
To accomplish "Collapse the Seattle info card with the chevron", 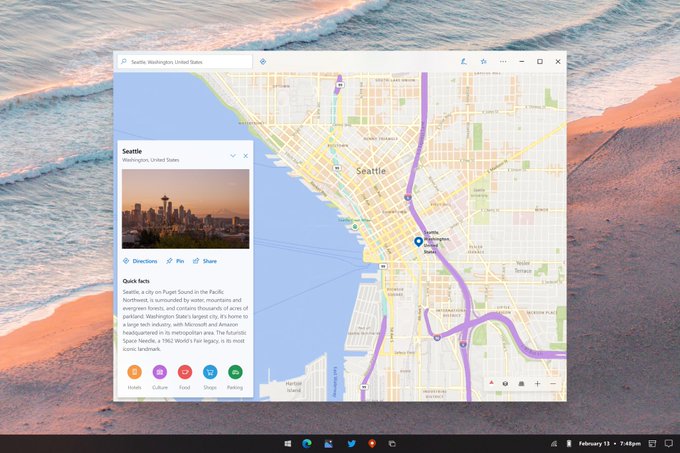I will tap(233, 156).
